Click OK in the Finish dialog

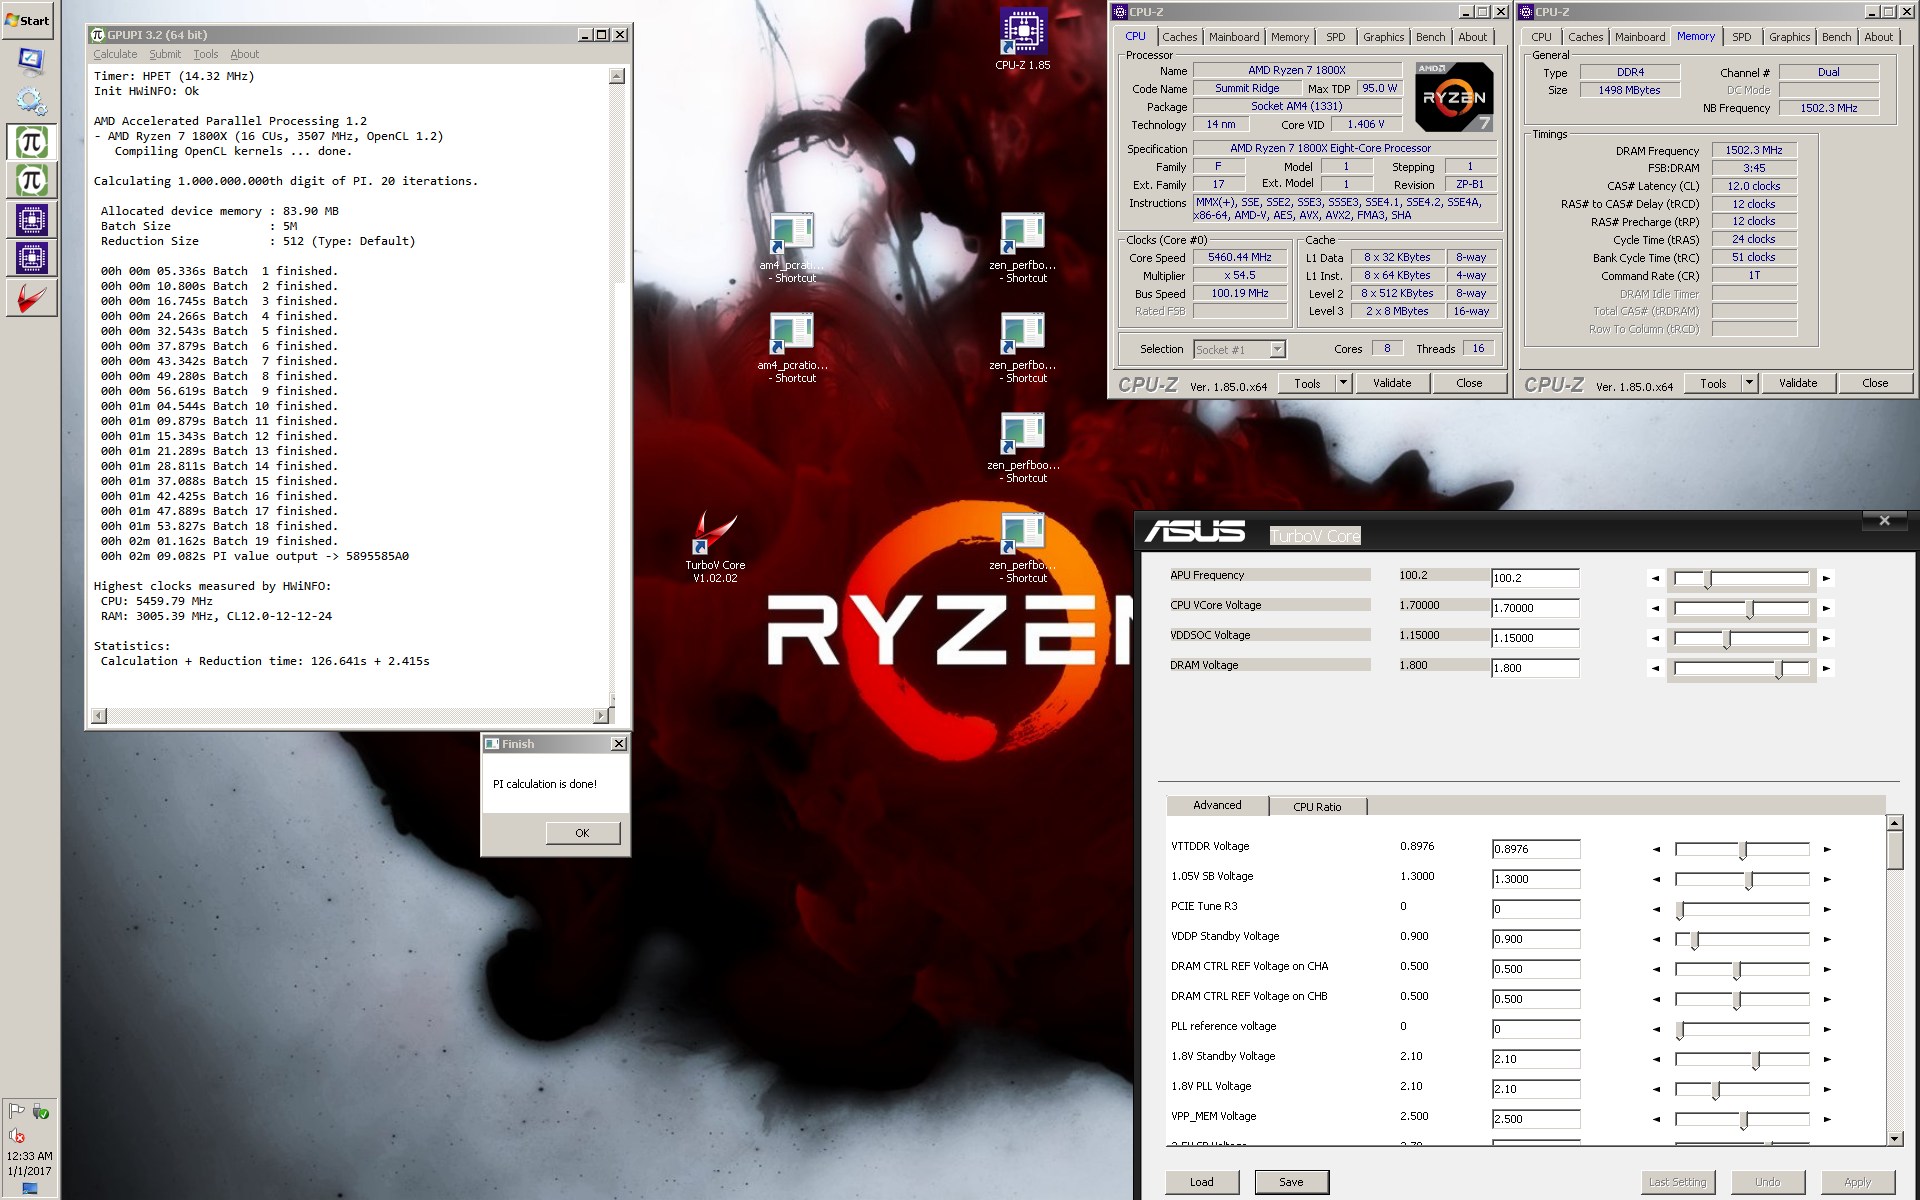[x=582, y=833]
